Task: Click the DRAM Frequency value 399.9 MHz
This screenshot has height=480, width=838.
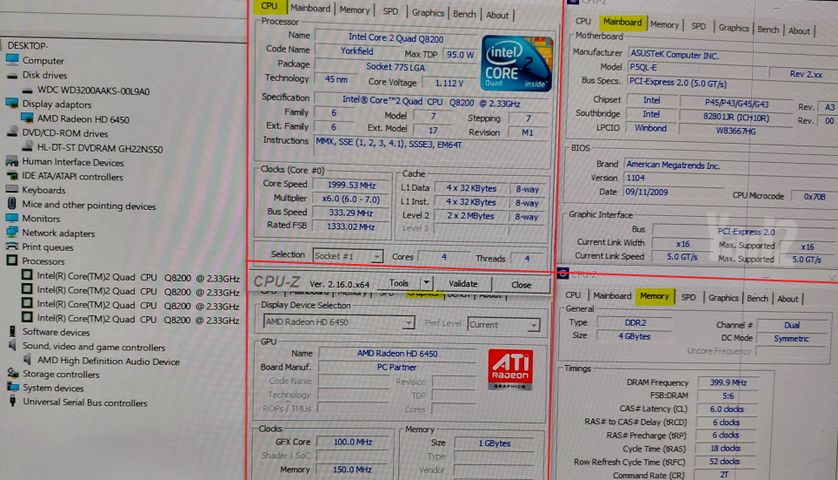Action: (x=728, y=383)
